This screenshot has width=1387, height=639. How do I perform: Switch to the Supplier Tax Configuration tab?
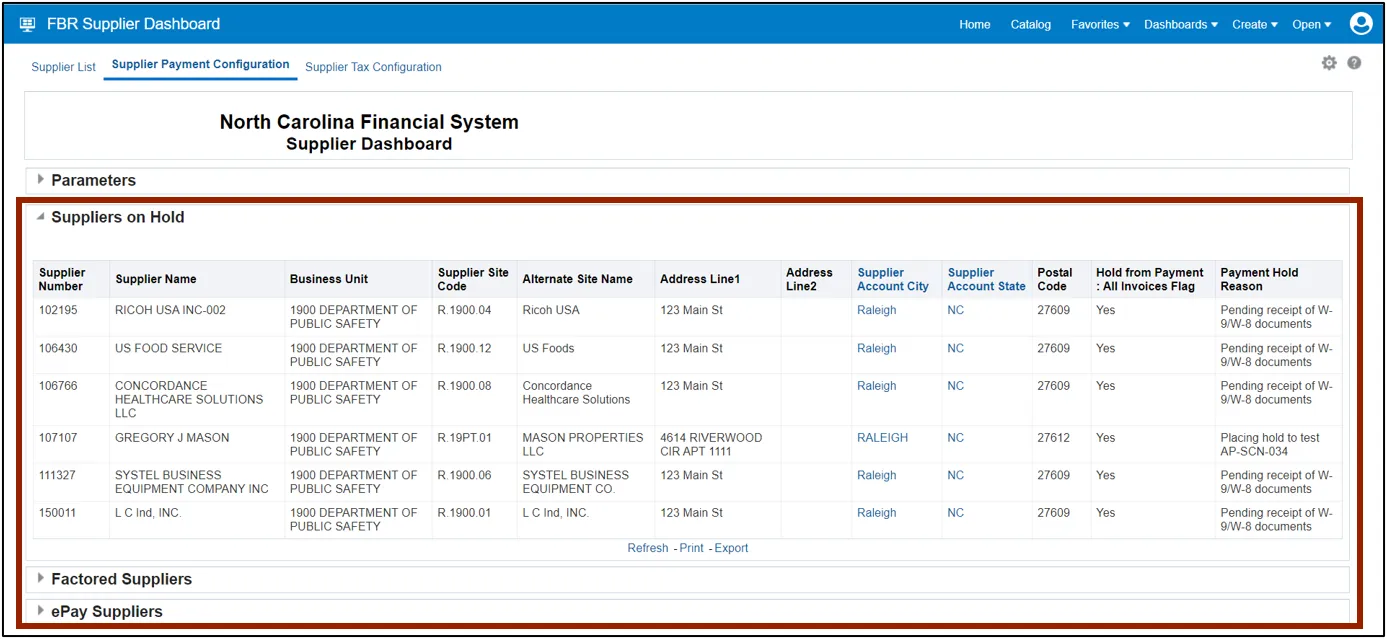click(373, 67)
